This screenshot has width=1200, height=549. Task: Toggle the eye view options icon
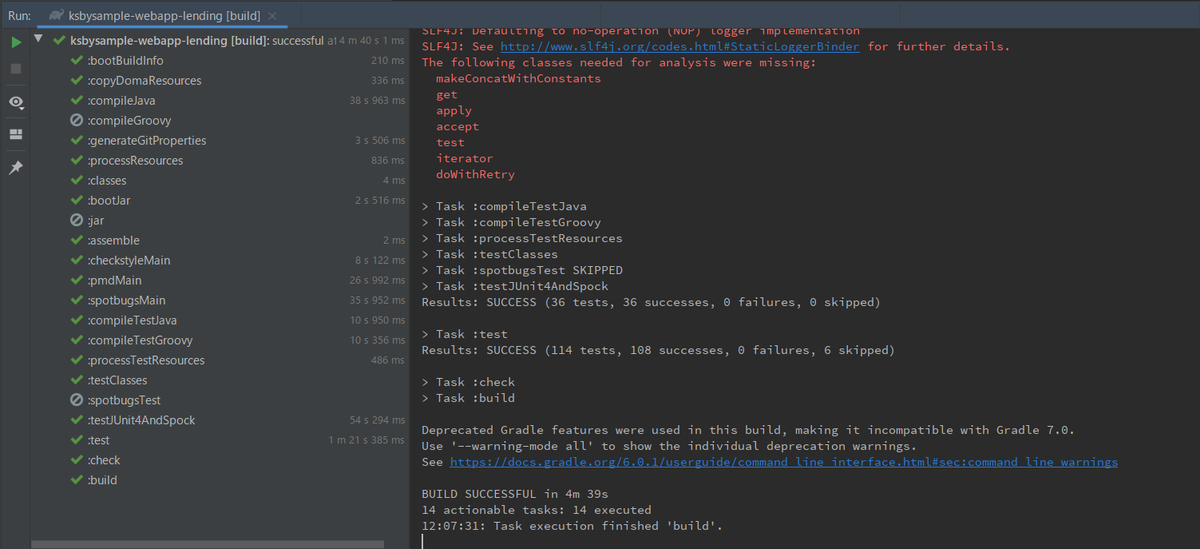(x=16, y=102)
